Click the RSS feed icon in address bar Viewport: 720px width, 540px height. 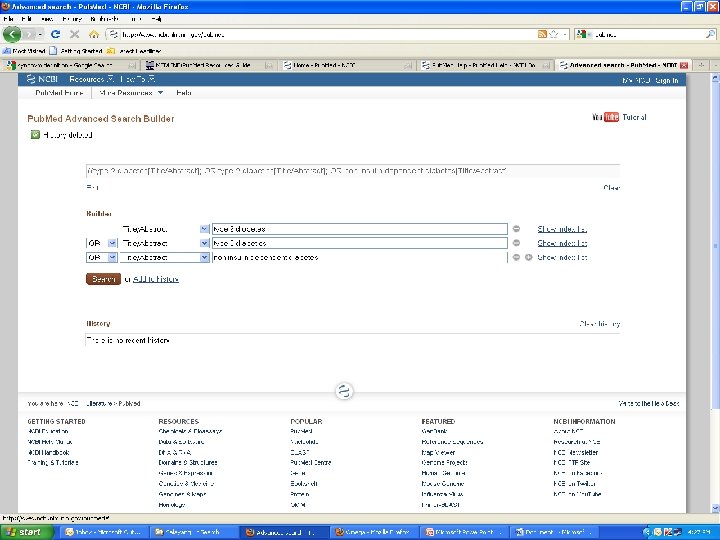pyautogui.click(x=542, y=34)
